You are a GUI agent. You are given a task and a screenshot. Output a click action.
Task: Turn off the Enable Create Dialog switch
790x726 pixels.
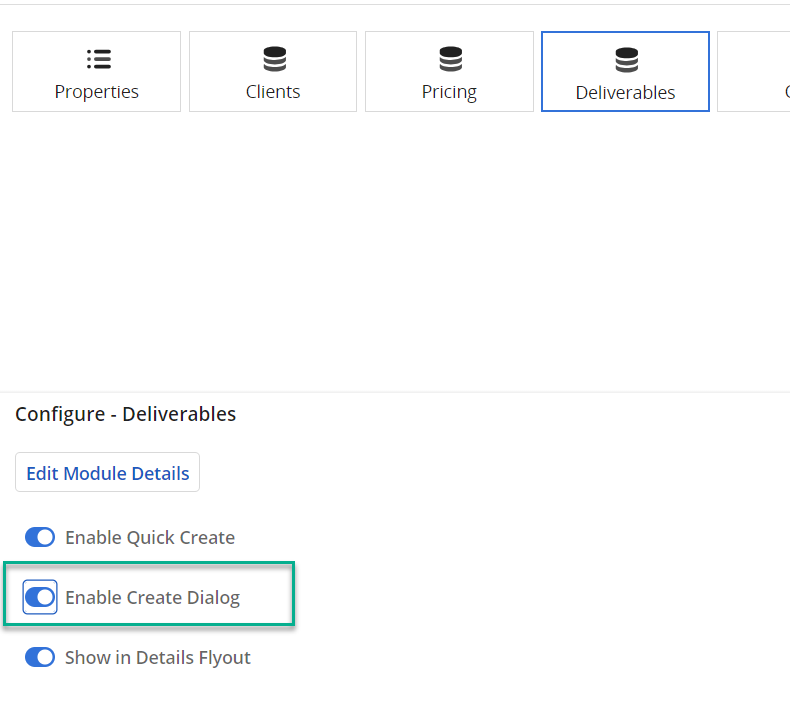(x=40, y=597)
